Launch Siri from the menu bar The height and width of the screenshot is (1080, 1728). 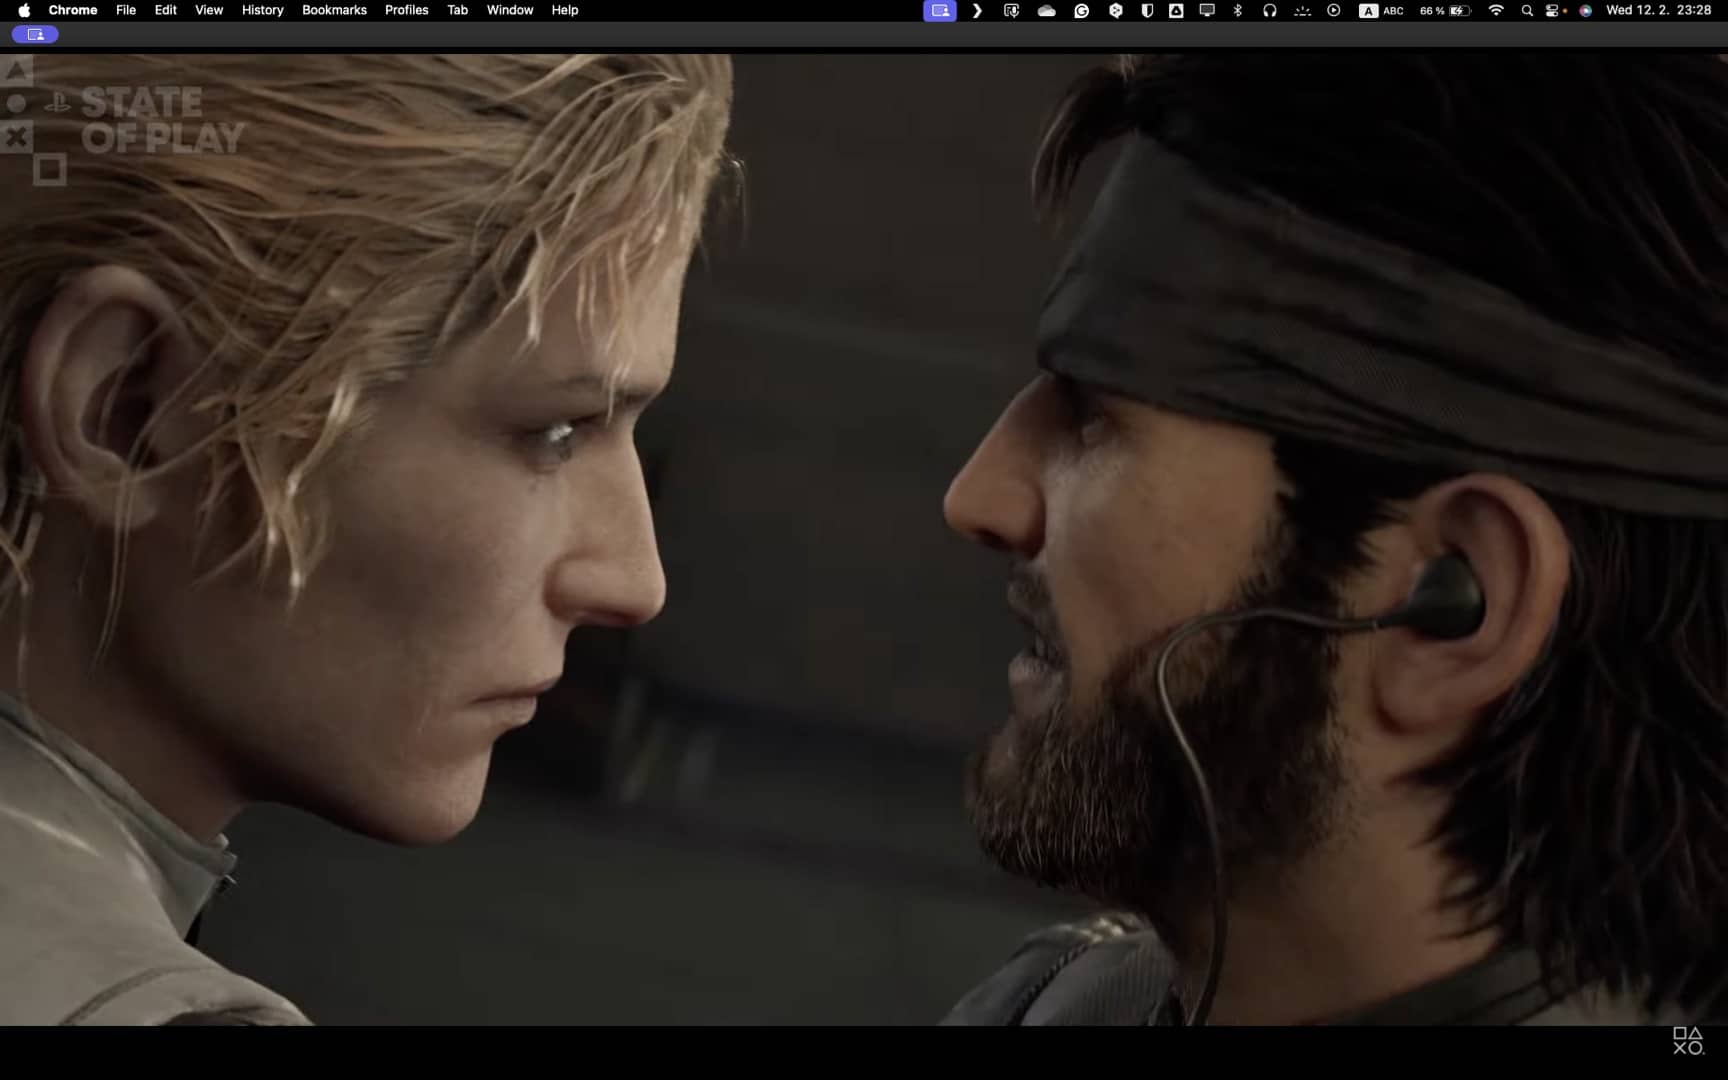click(x=1585, y=10)
